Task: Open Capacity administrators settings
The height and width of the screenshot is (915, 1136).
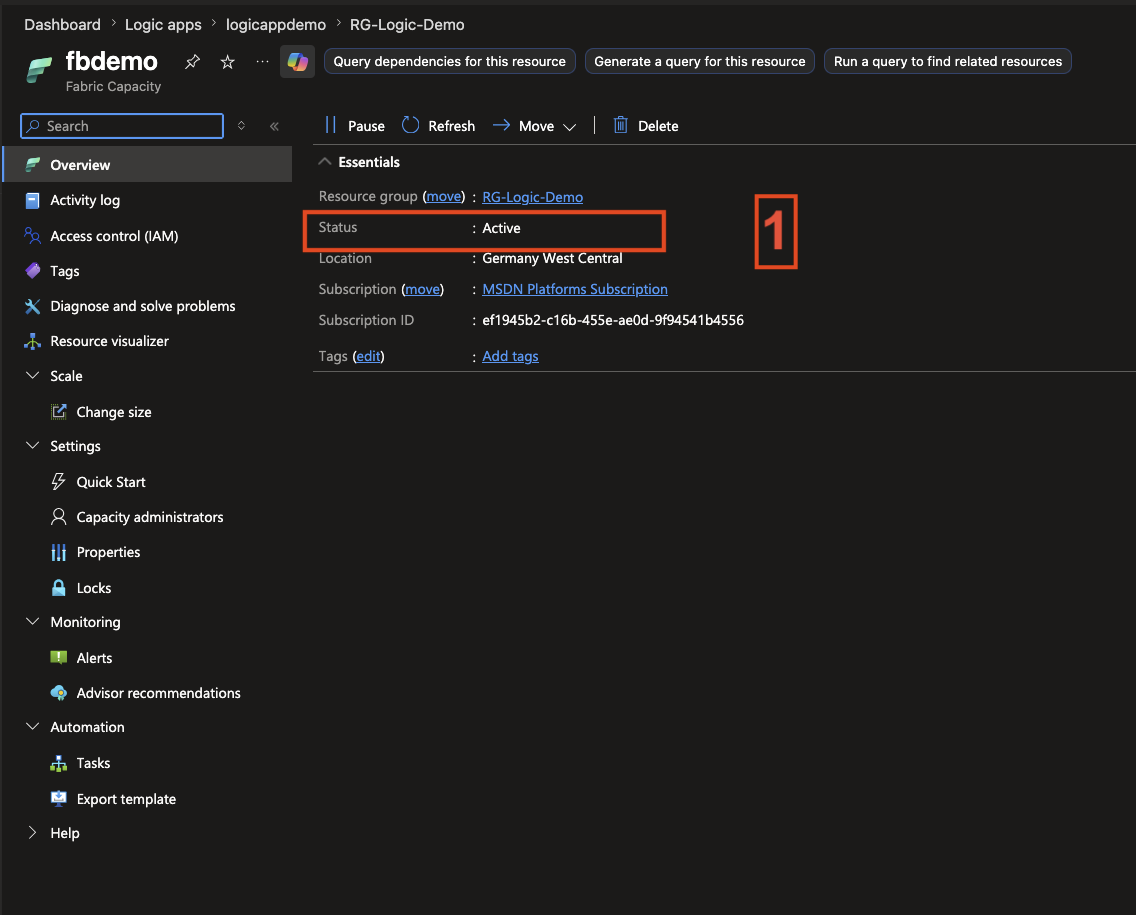Action: pos(148,517)
